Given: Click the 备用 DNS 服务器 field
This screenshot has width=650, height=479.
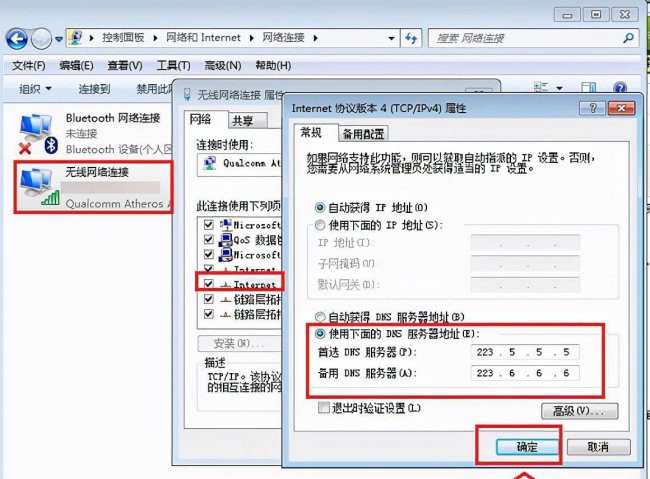Looking at the screenshot, I should coord(525,373).
